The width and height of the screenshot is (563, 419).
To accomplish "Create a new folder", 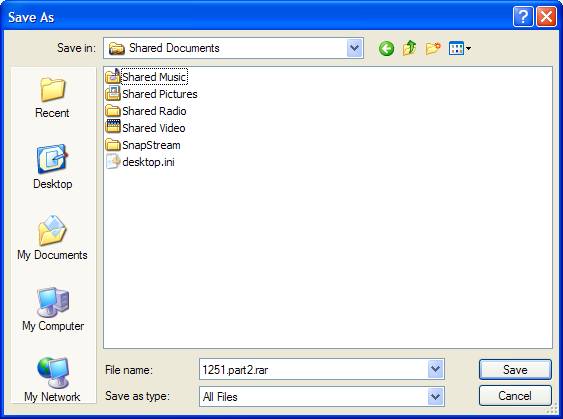I will coord(433,48).
